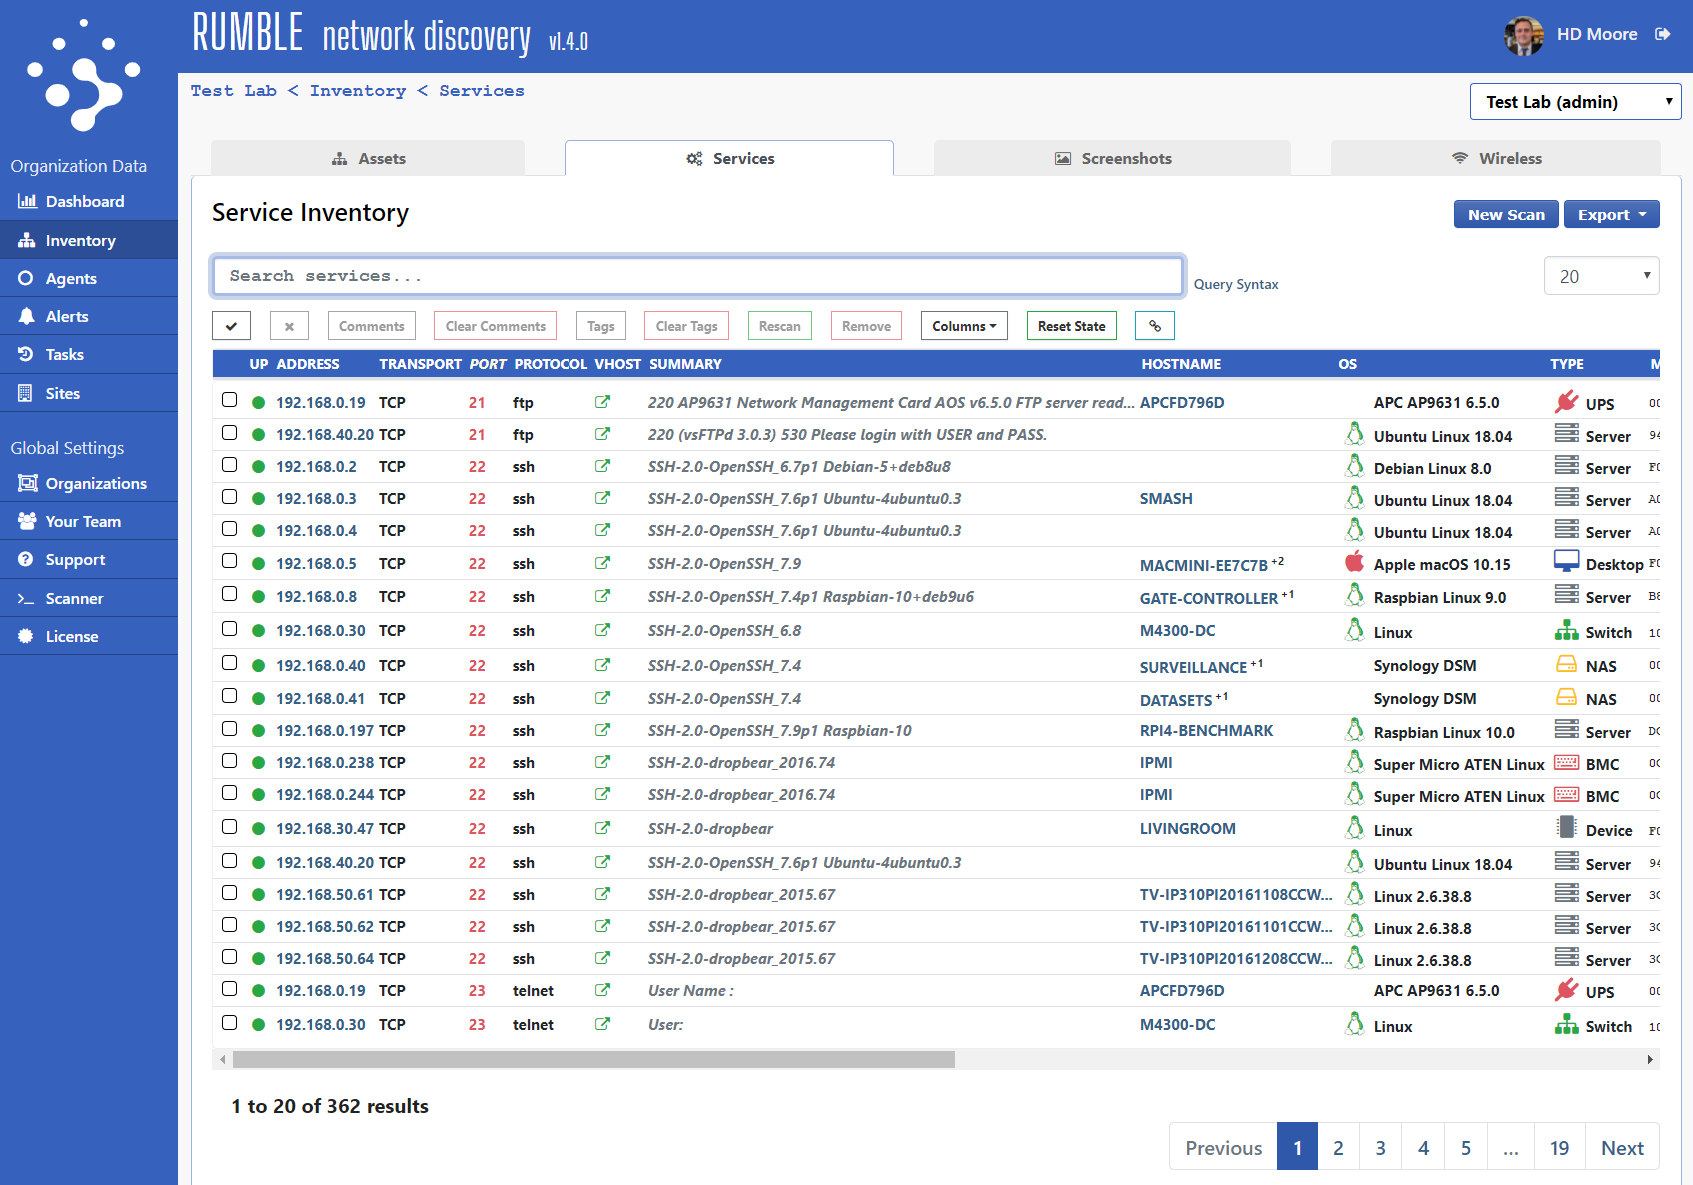This screenshot has height=1185, width=1693.
Task: Open the Wireless tab
Action: point(1497,157)
